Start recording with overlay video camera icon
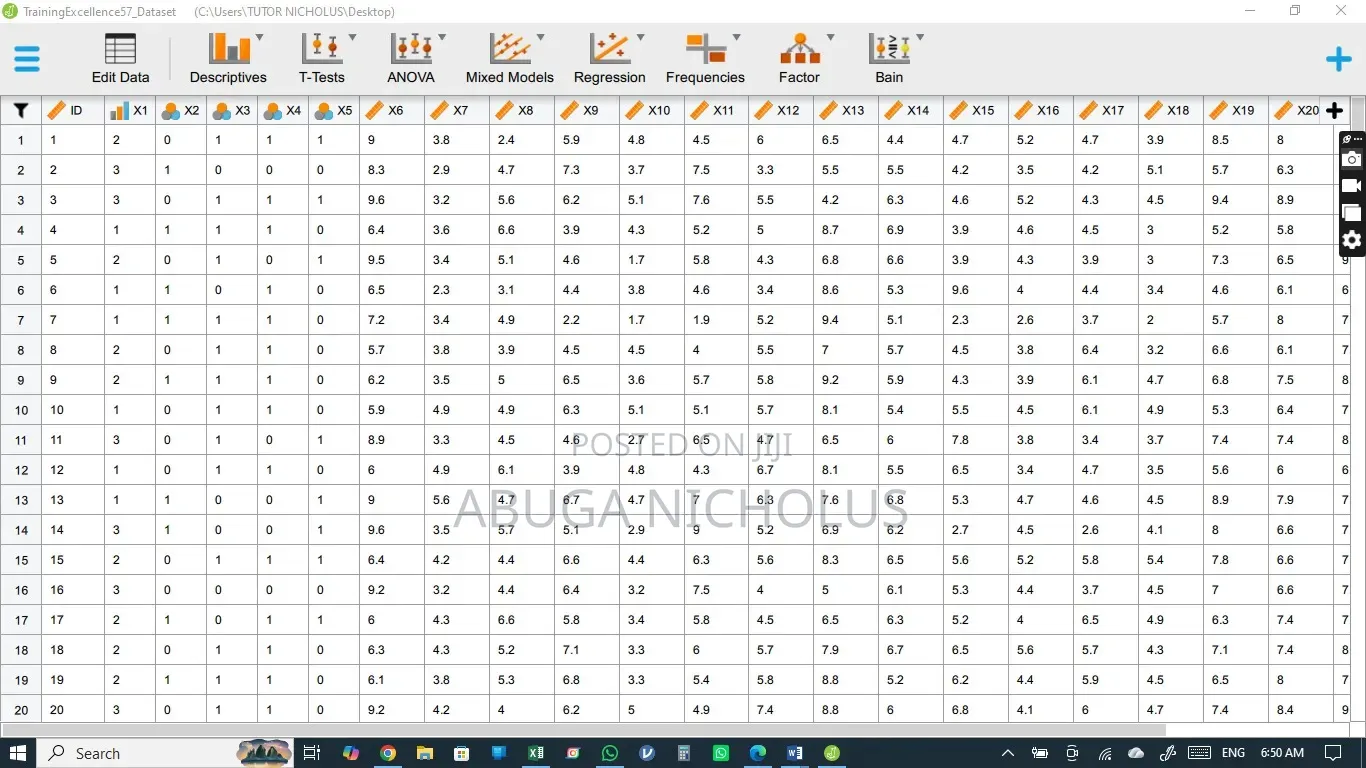The height and width of the screenshot is (768, 1366). 1352,186
